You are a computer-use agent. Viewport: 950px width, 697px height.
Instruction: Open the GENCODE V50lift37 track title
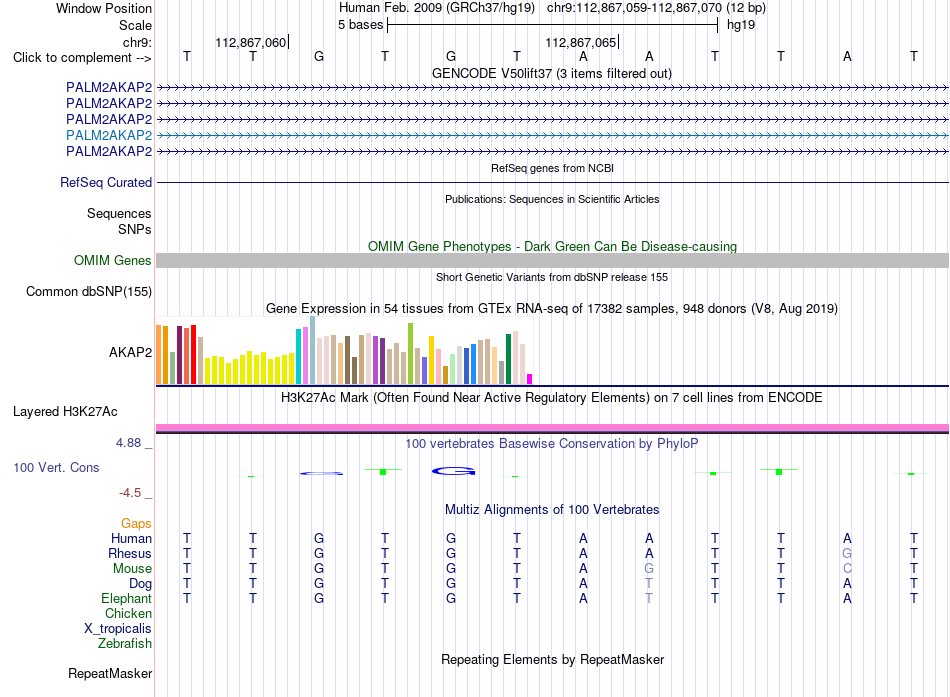[551, 73]
